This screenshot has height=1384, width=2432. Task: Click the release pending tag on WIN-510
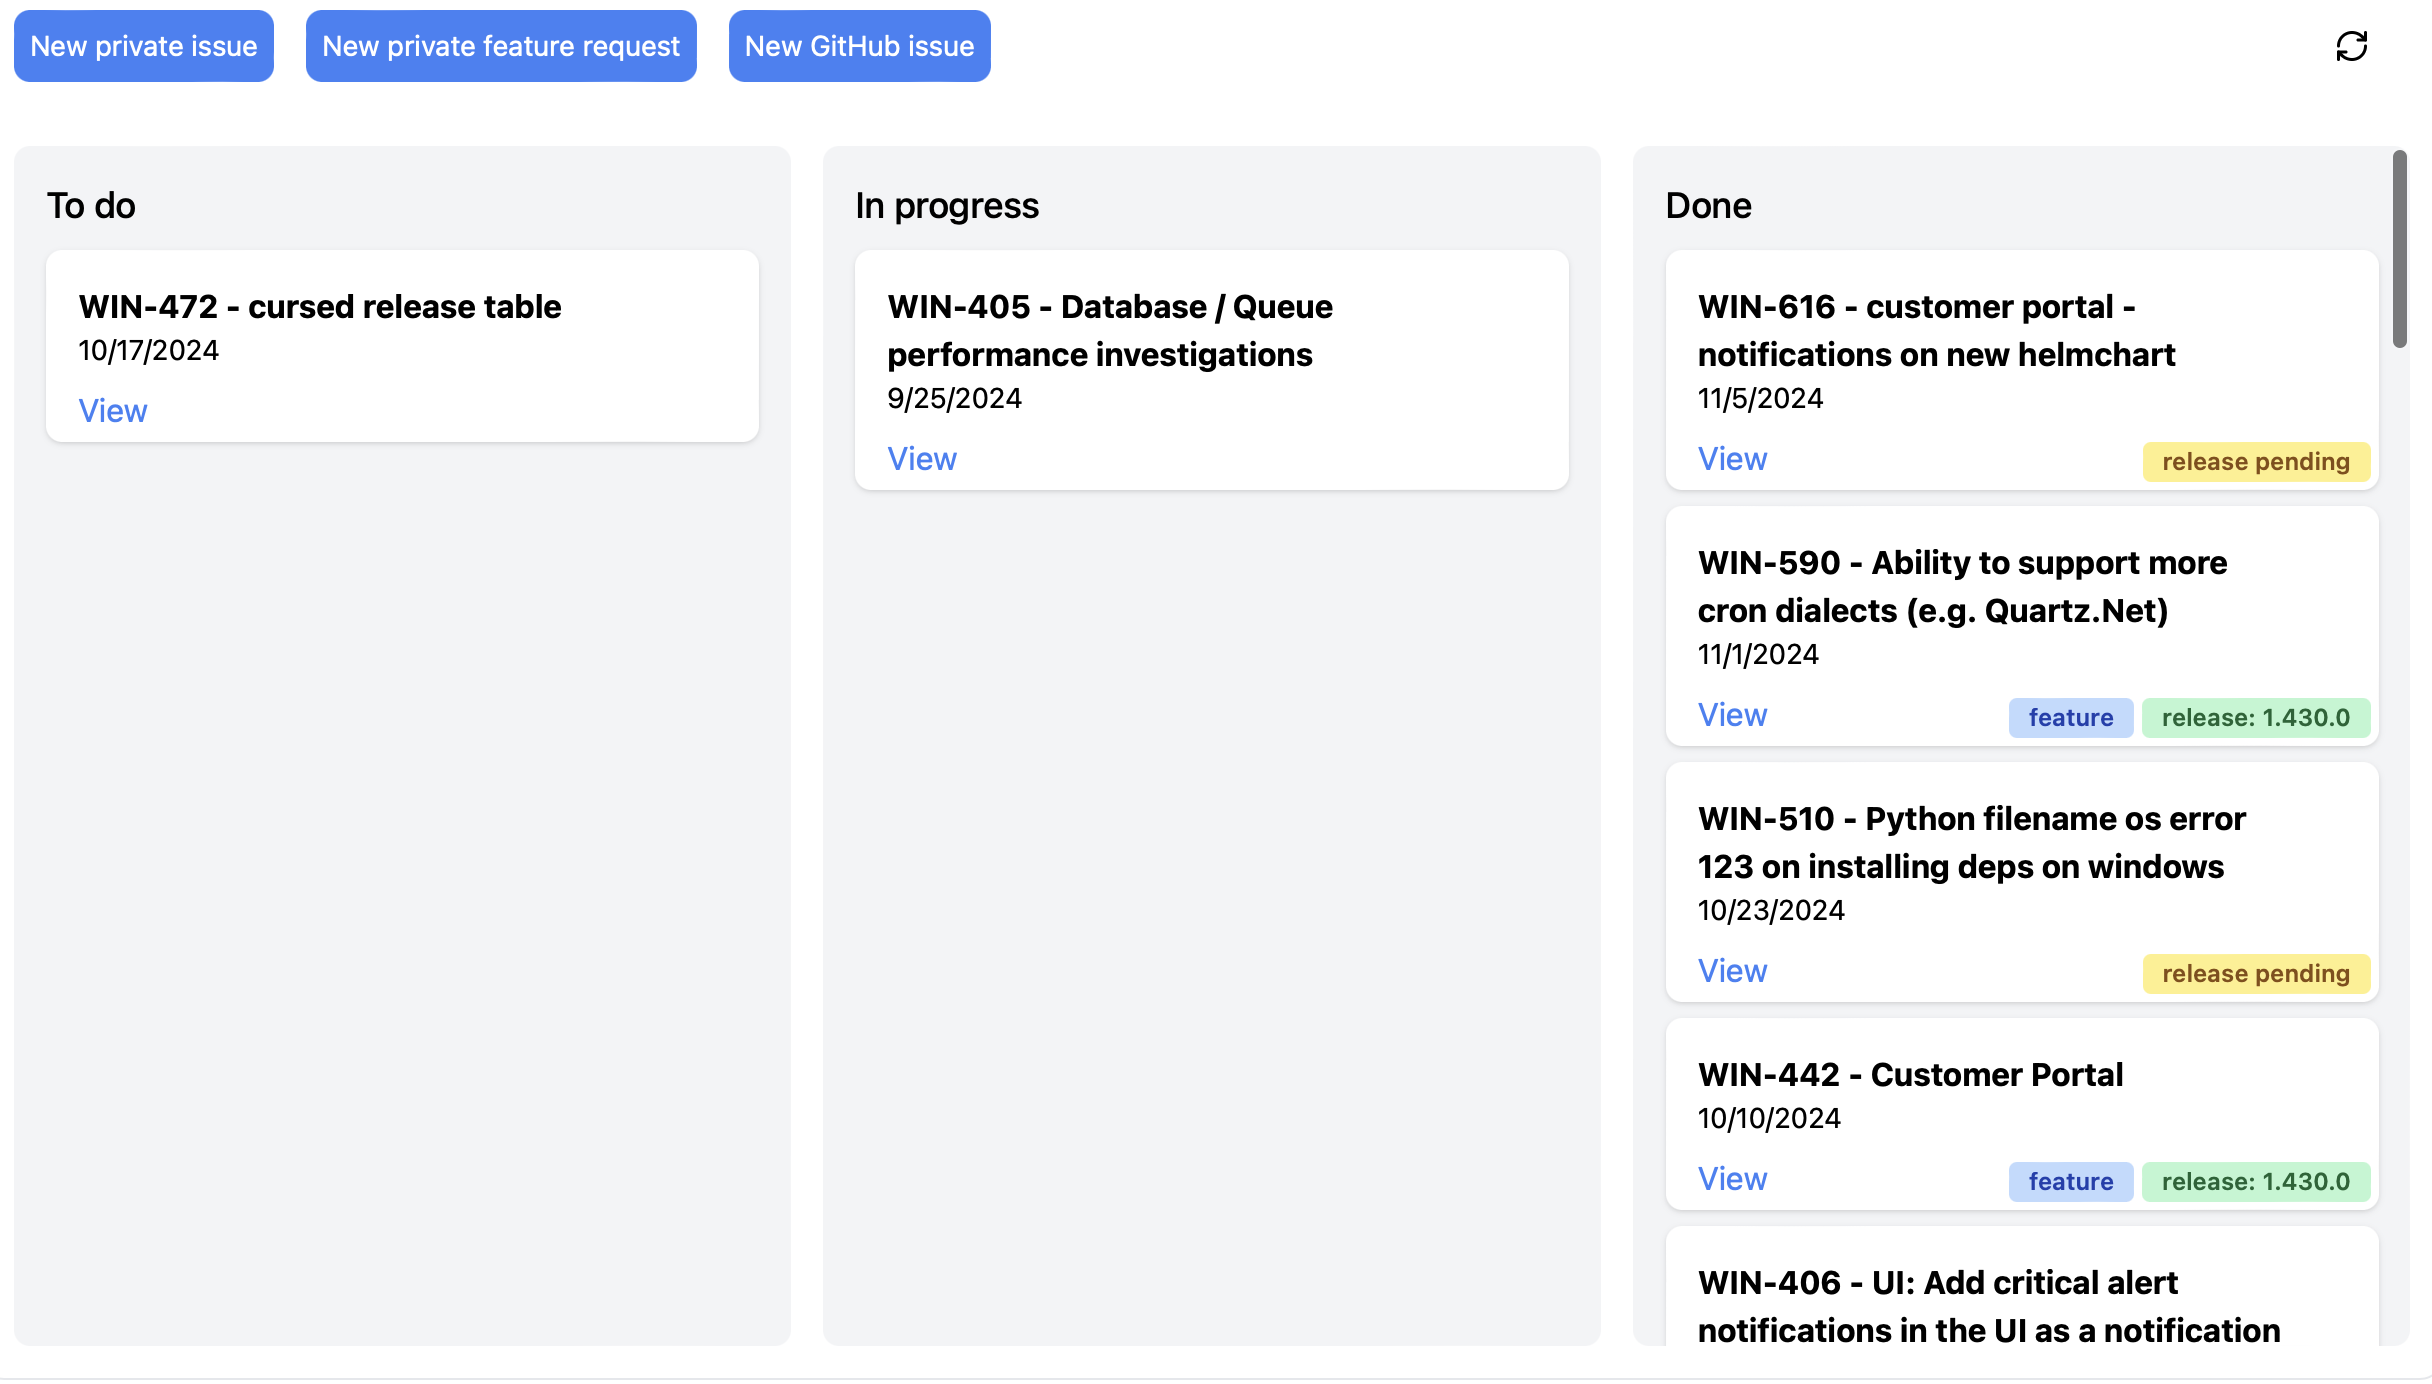coord(2256,973)
